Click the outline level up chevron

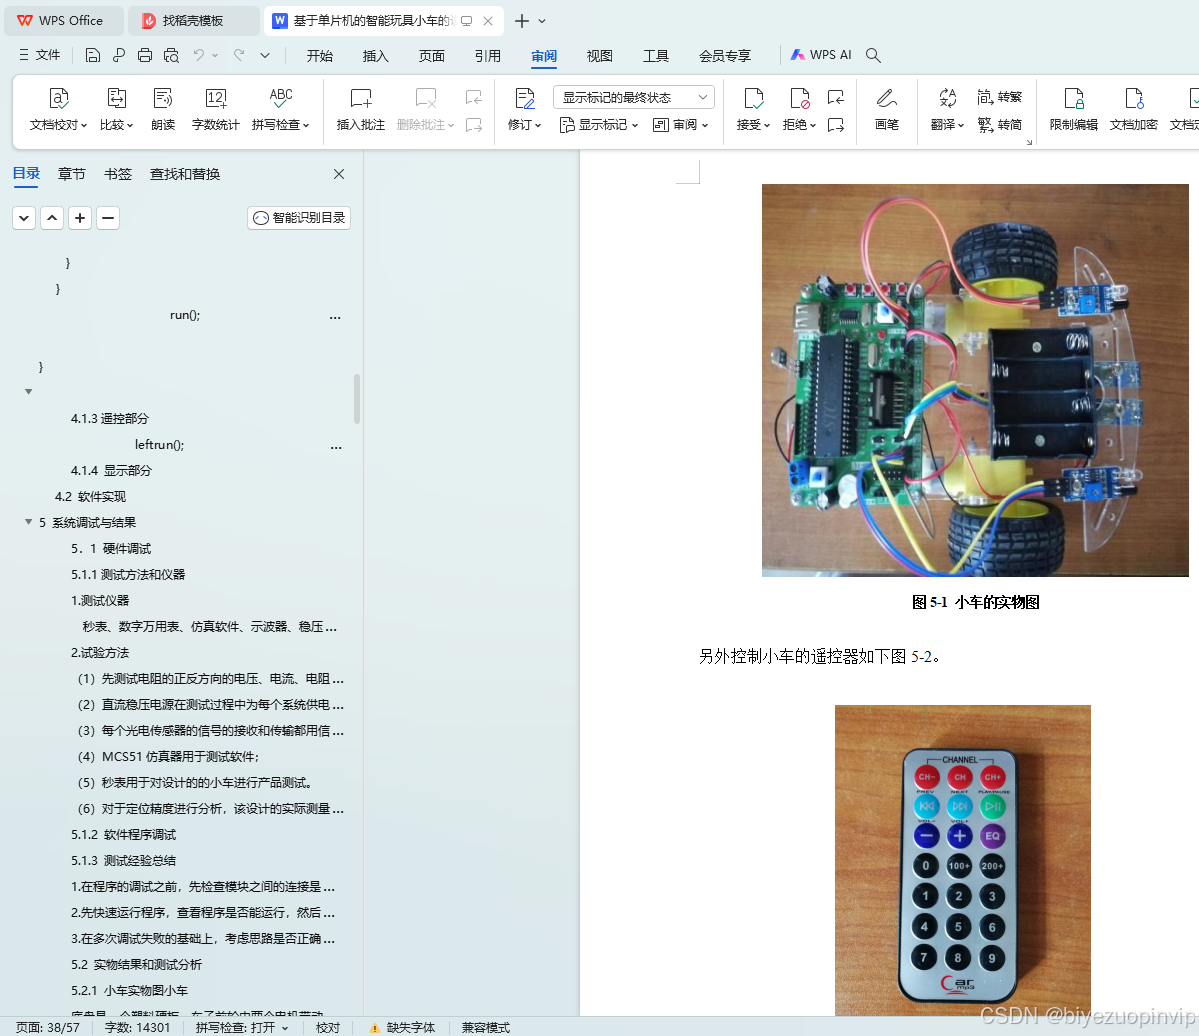[x=52, y=218]
